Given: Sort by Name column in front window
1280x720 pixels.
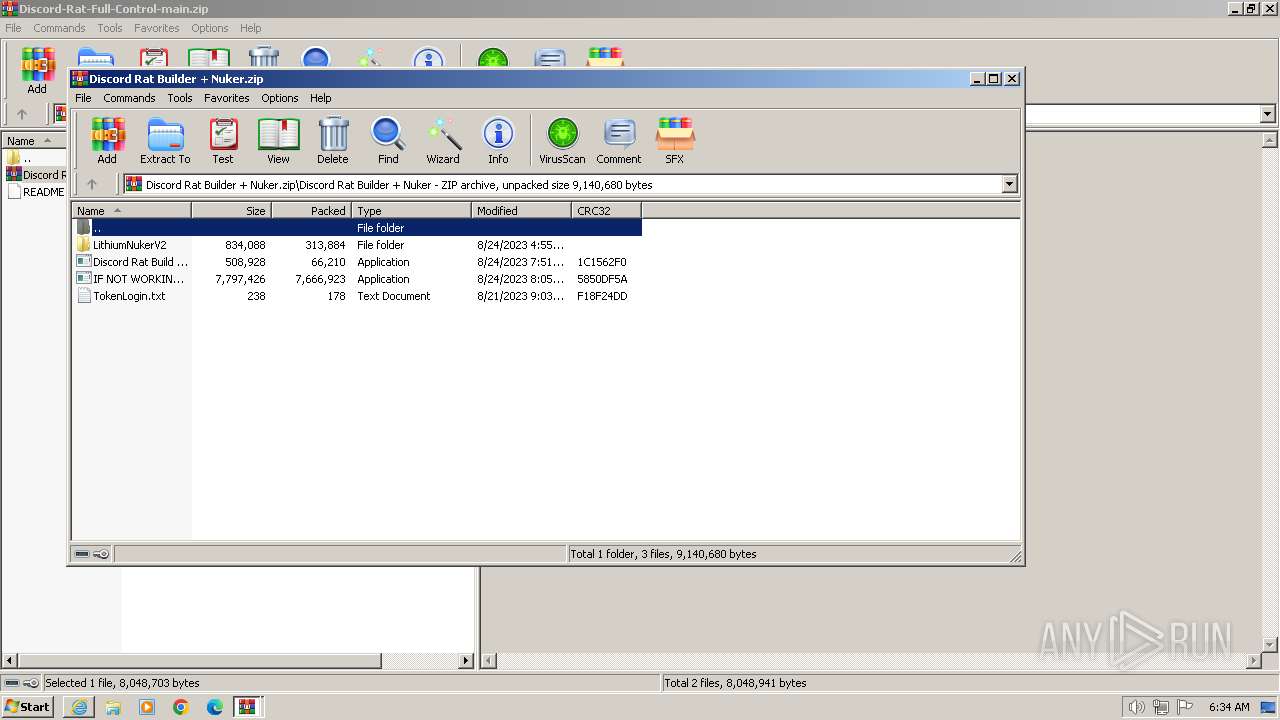Looking at the screenshot, I should pos(131,211).
